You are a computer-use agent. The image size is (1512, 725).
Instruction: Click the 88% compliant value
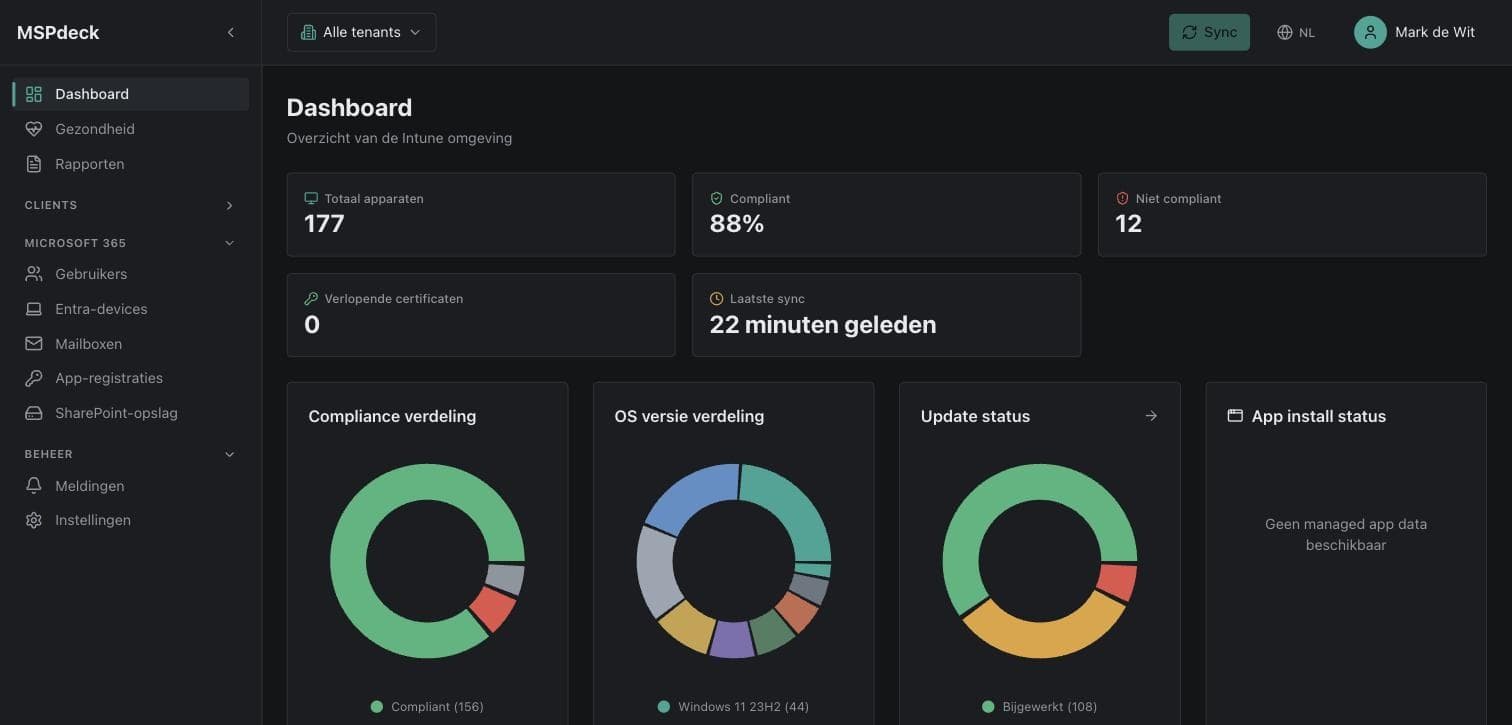[x=737, y=224]
